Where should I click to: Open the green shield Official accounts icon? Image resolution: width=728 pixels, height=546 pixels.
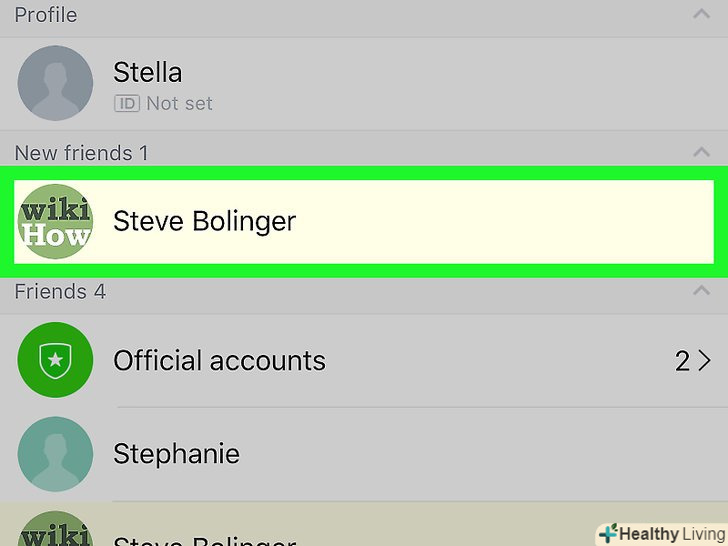(x=55, y=360)
